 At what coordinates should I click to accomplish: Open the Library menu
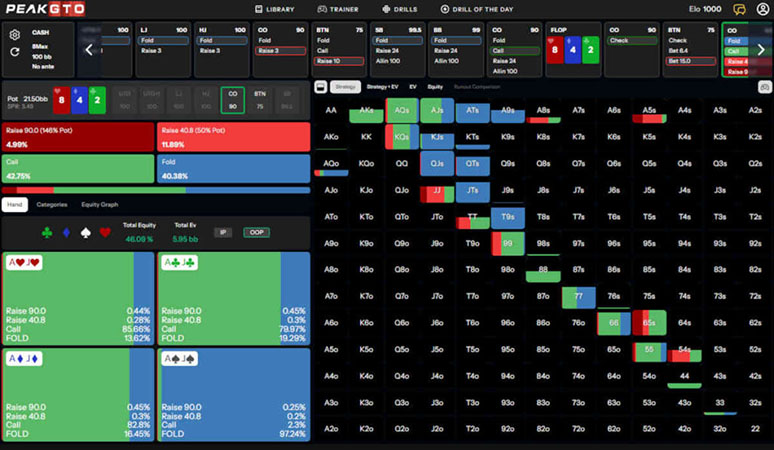coord(274,9)
